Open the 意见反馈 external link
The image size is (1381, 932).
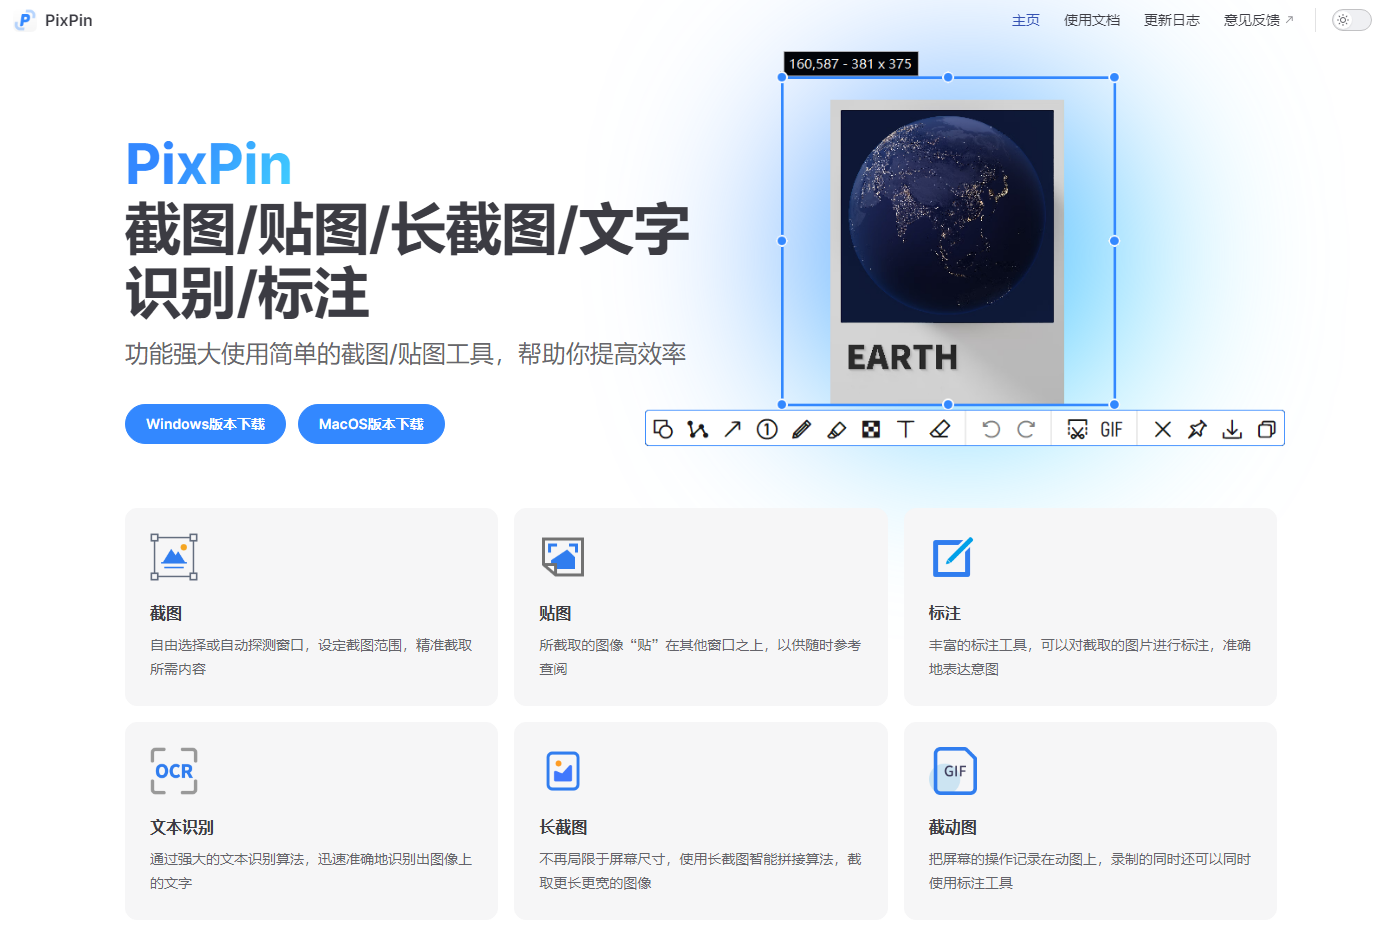1259,20
